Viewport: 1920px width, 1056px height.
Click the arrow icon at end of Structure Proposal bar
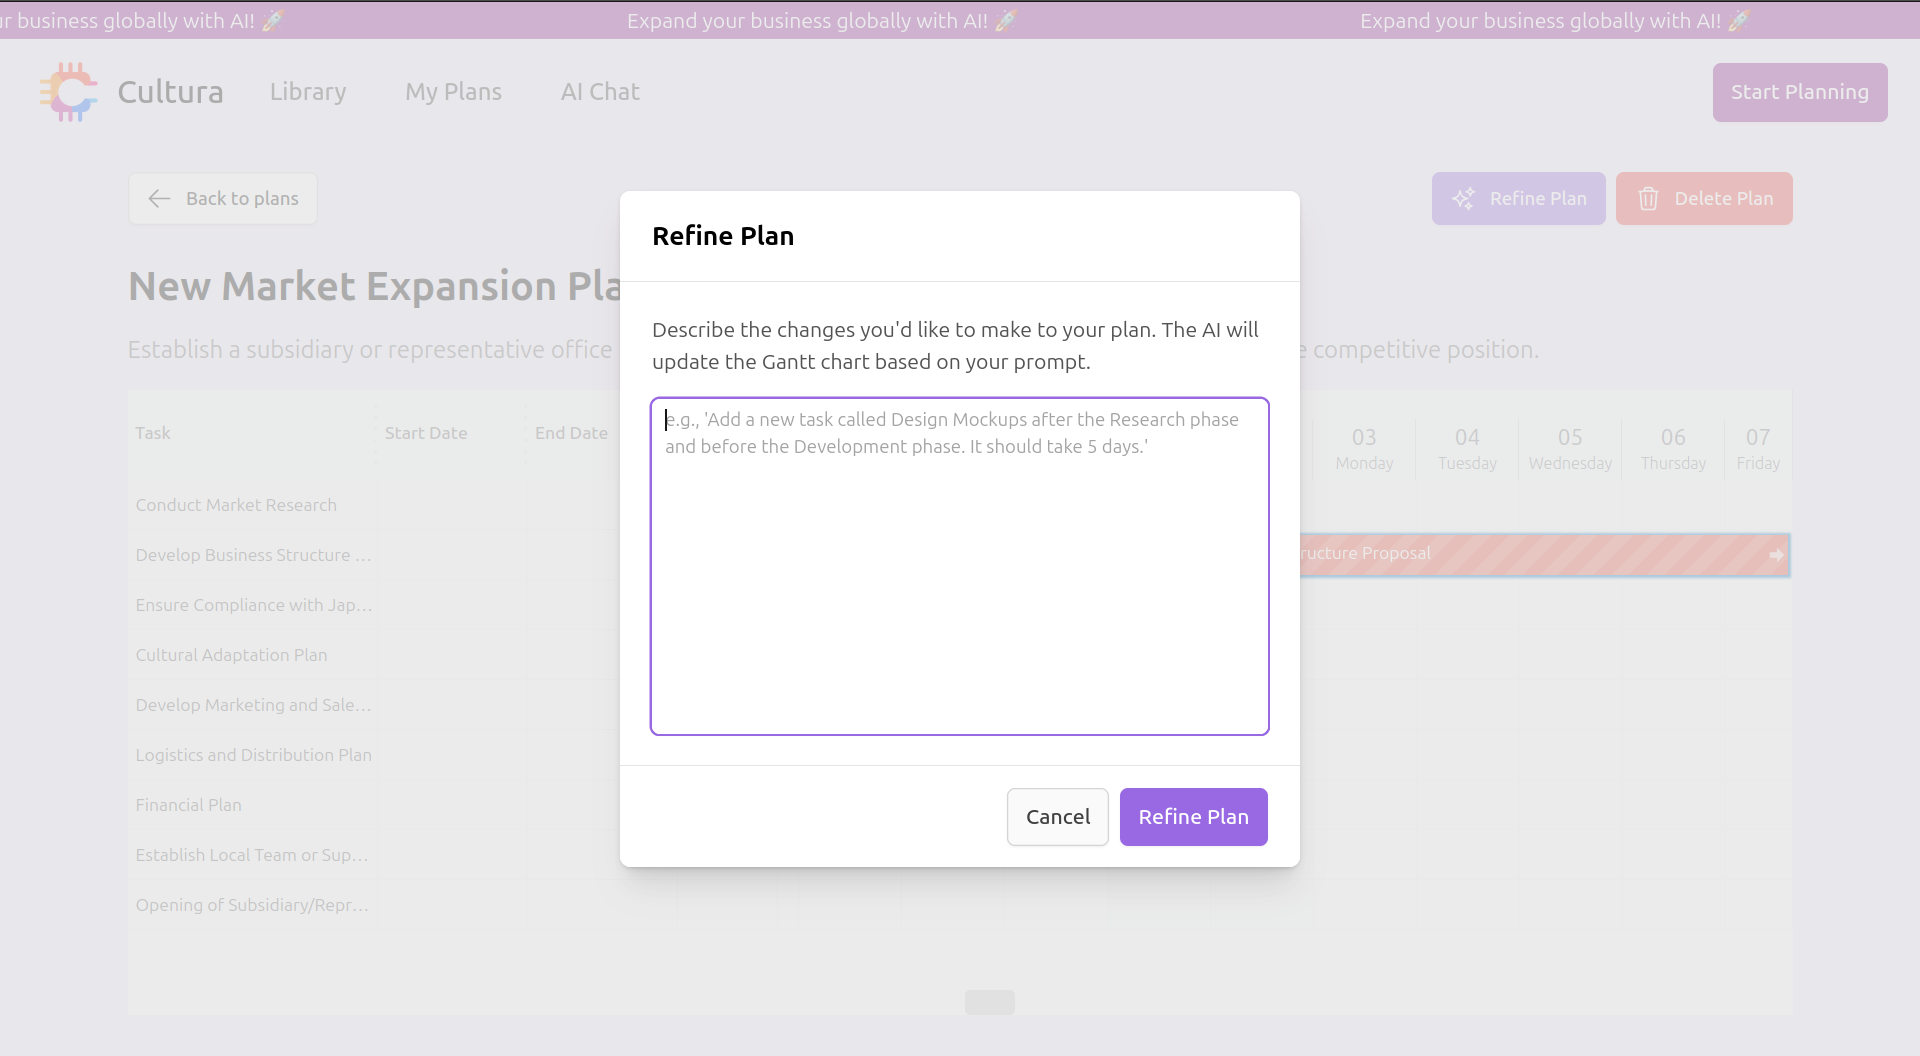point(1776,555)
